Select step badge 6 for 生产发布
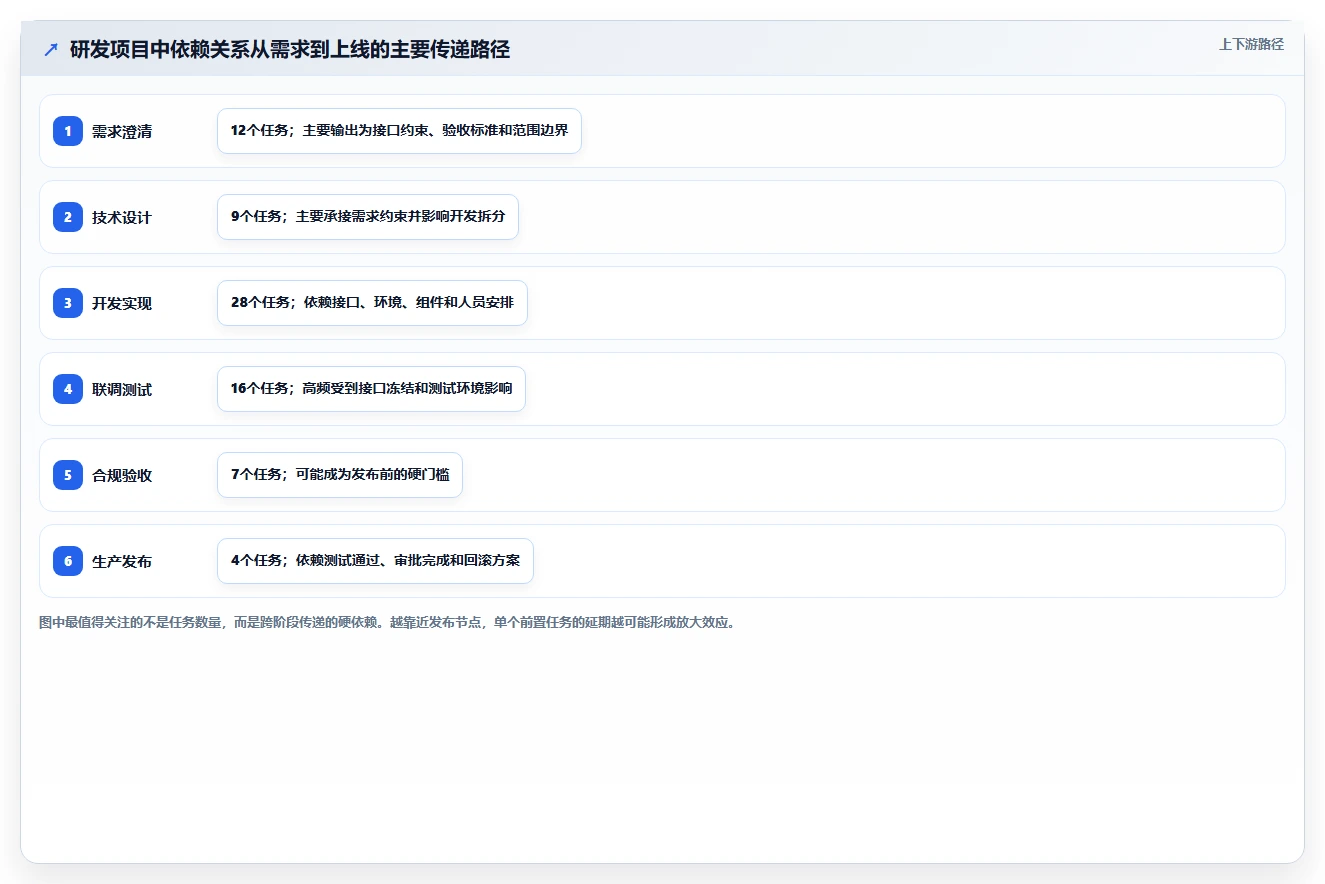Screen dimensions: 1325x884 click(x=68, y=561)
